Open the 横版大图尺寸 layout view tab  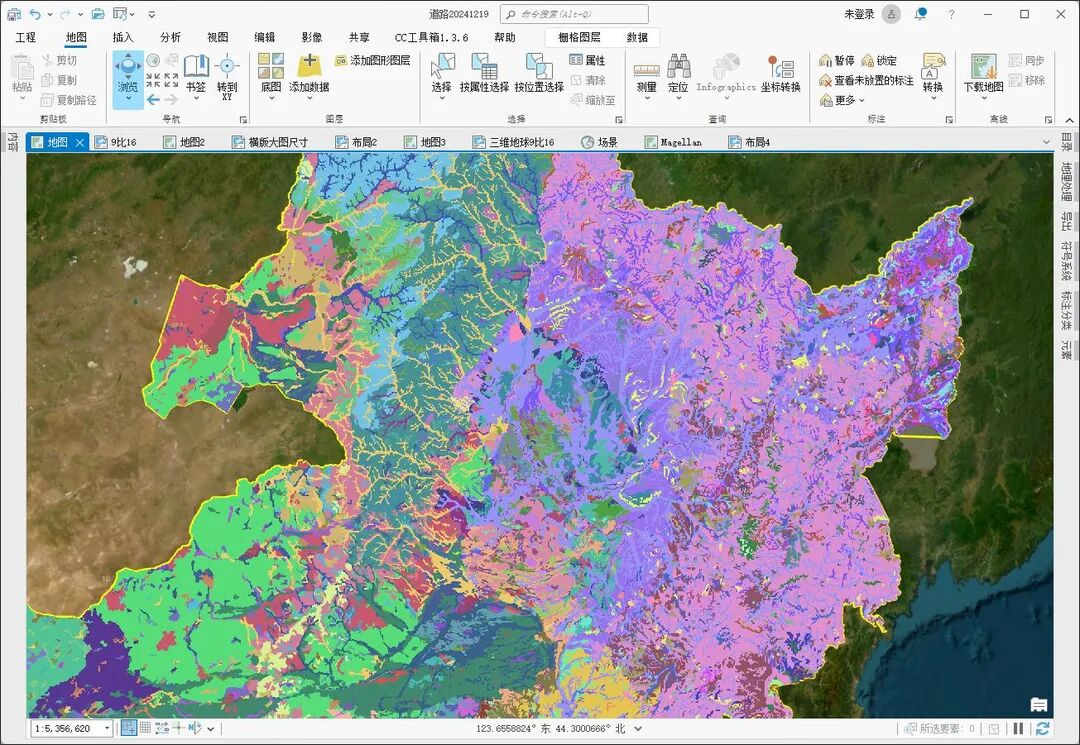tap(270, 143)
